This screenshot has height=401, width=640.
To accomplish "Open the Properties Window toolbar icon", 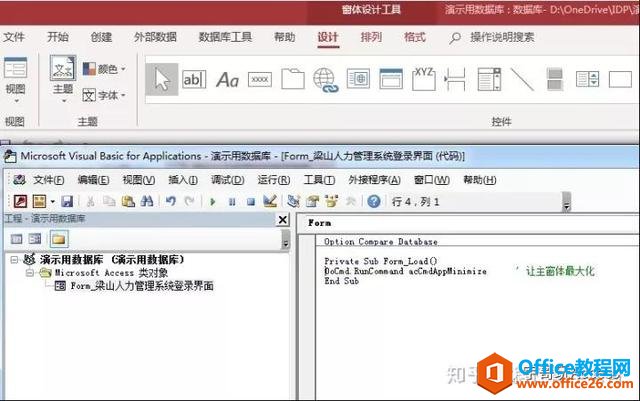I will pyautogui.click(x=313, y=201).
